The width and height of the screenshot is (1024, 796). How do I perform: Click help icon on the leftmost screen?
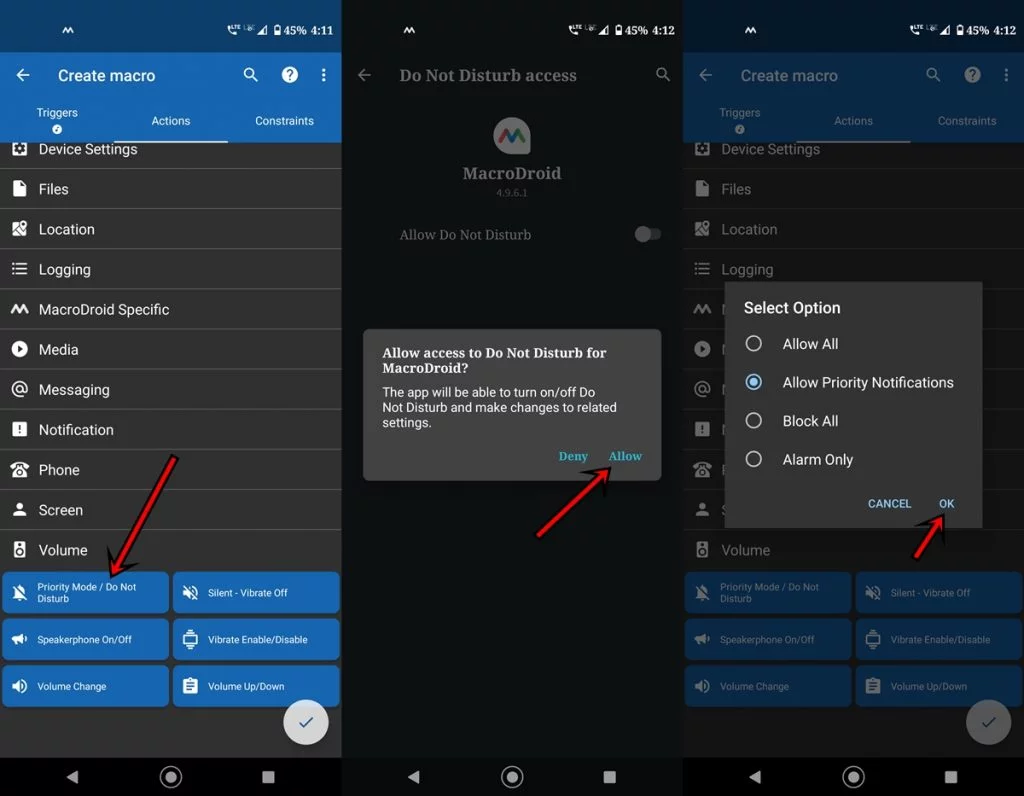pos(289,75)
